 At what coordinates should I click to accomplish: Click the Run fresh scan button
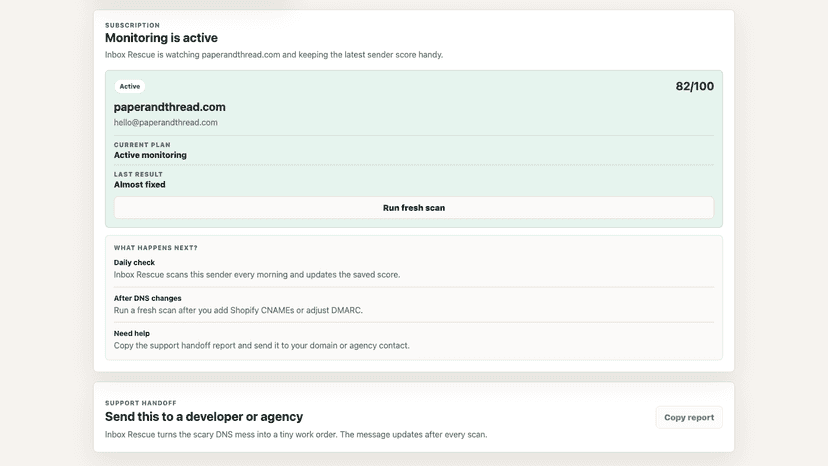[x=413, y=208]
